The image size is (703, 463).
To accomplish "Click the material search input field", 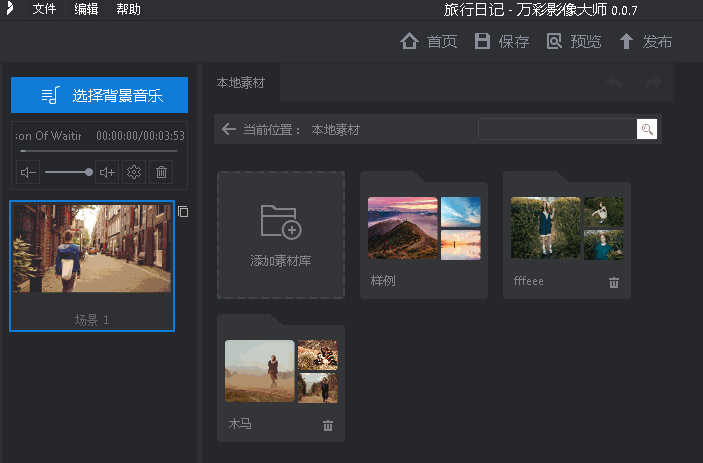I will click(x=557, y=129).
